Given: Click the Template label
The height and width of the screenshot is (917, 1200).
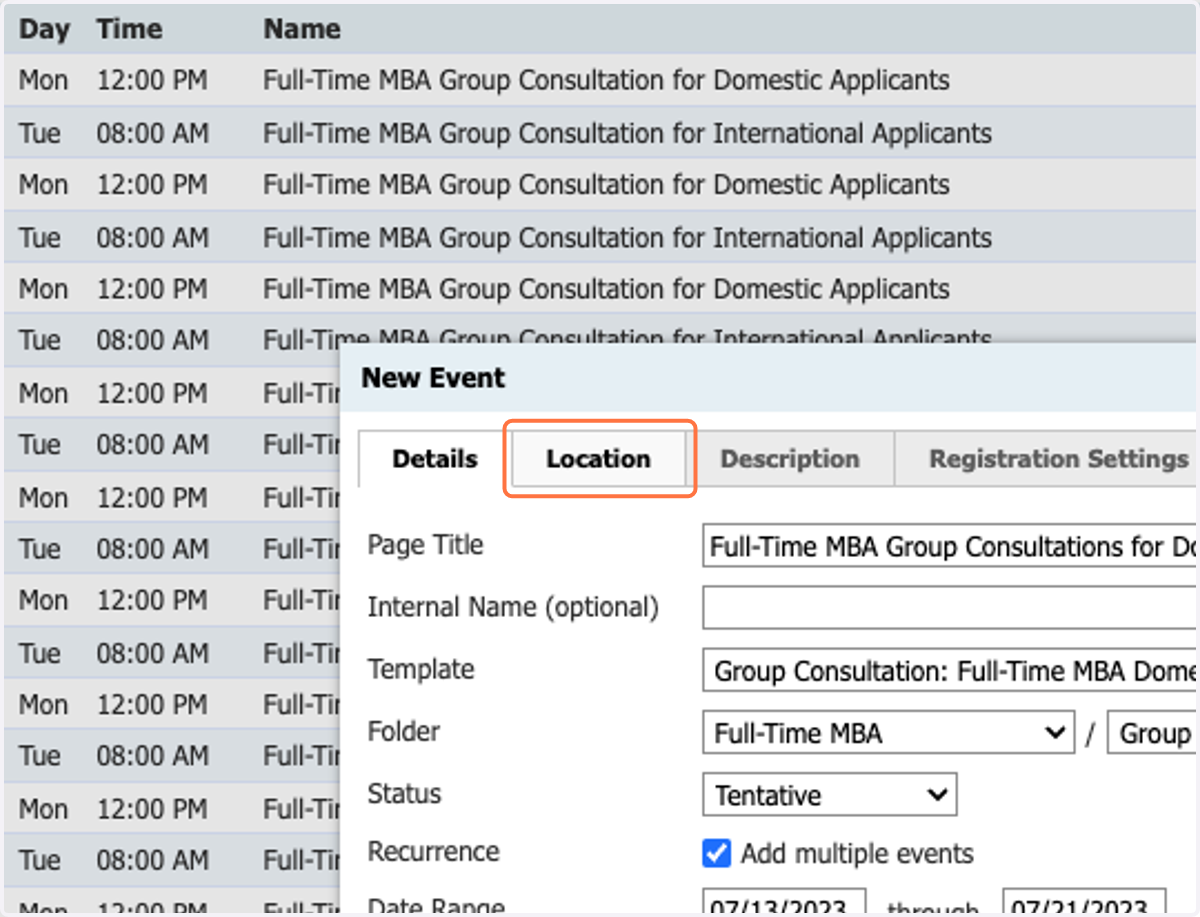Looking at the screenshot, I should coord(421,668).
